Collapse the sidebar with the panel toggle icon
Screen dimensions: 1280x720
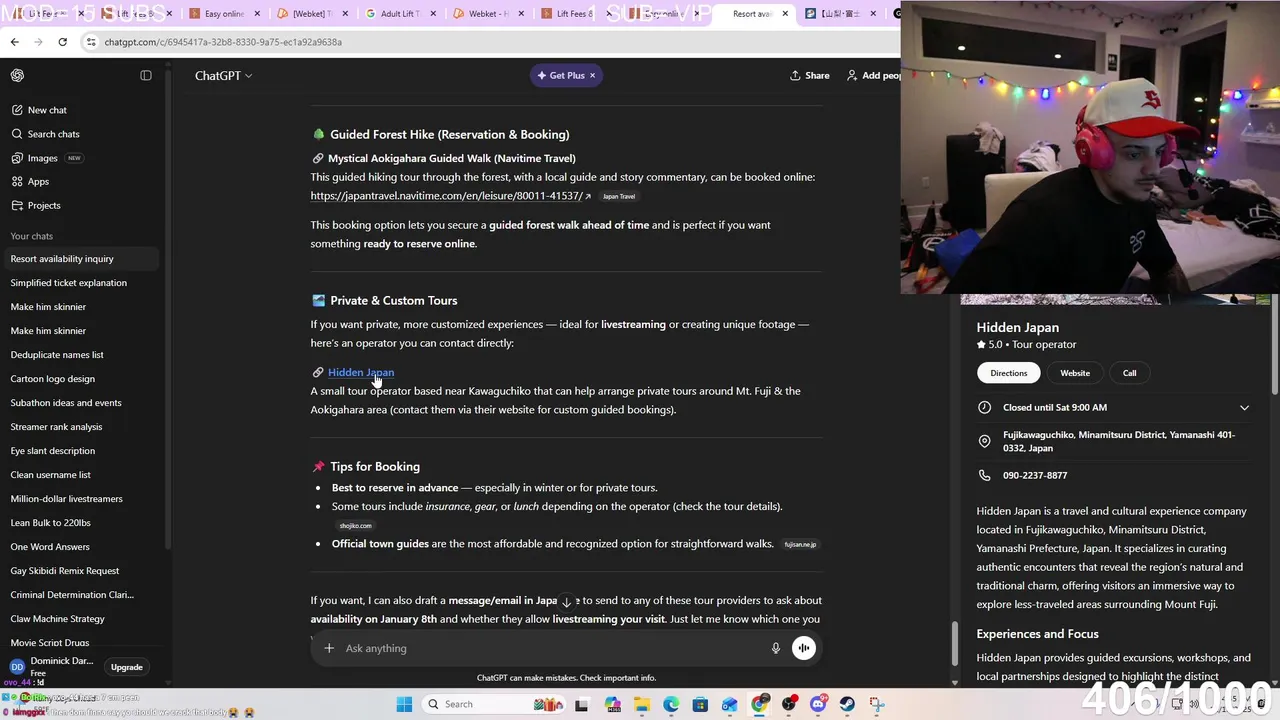click(x=146, y=75)
